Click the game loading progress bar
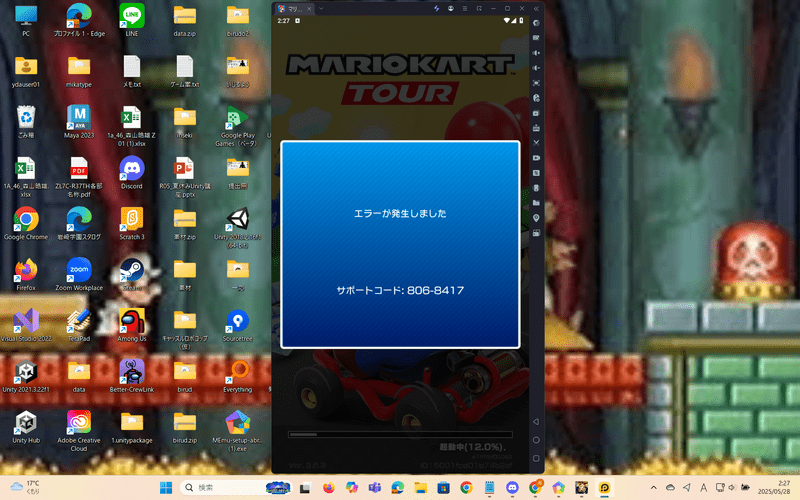800x500 pixels. click(400, 435)
